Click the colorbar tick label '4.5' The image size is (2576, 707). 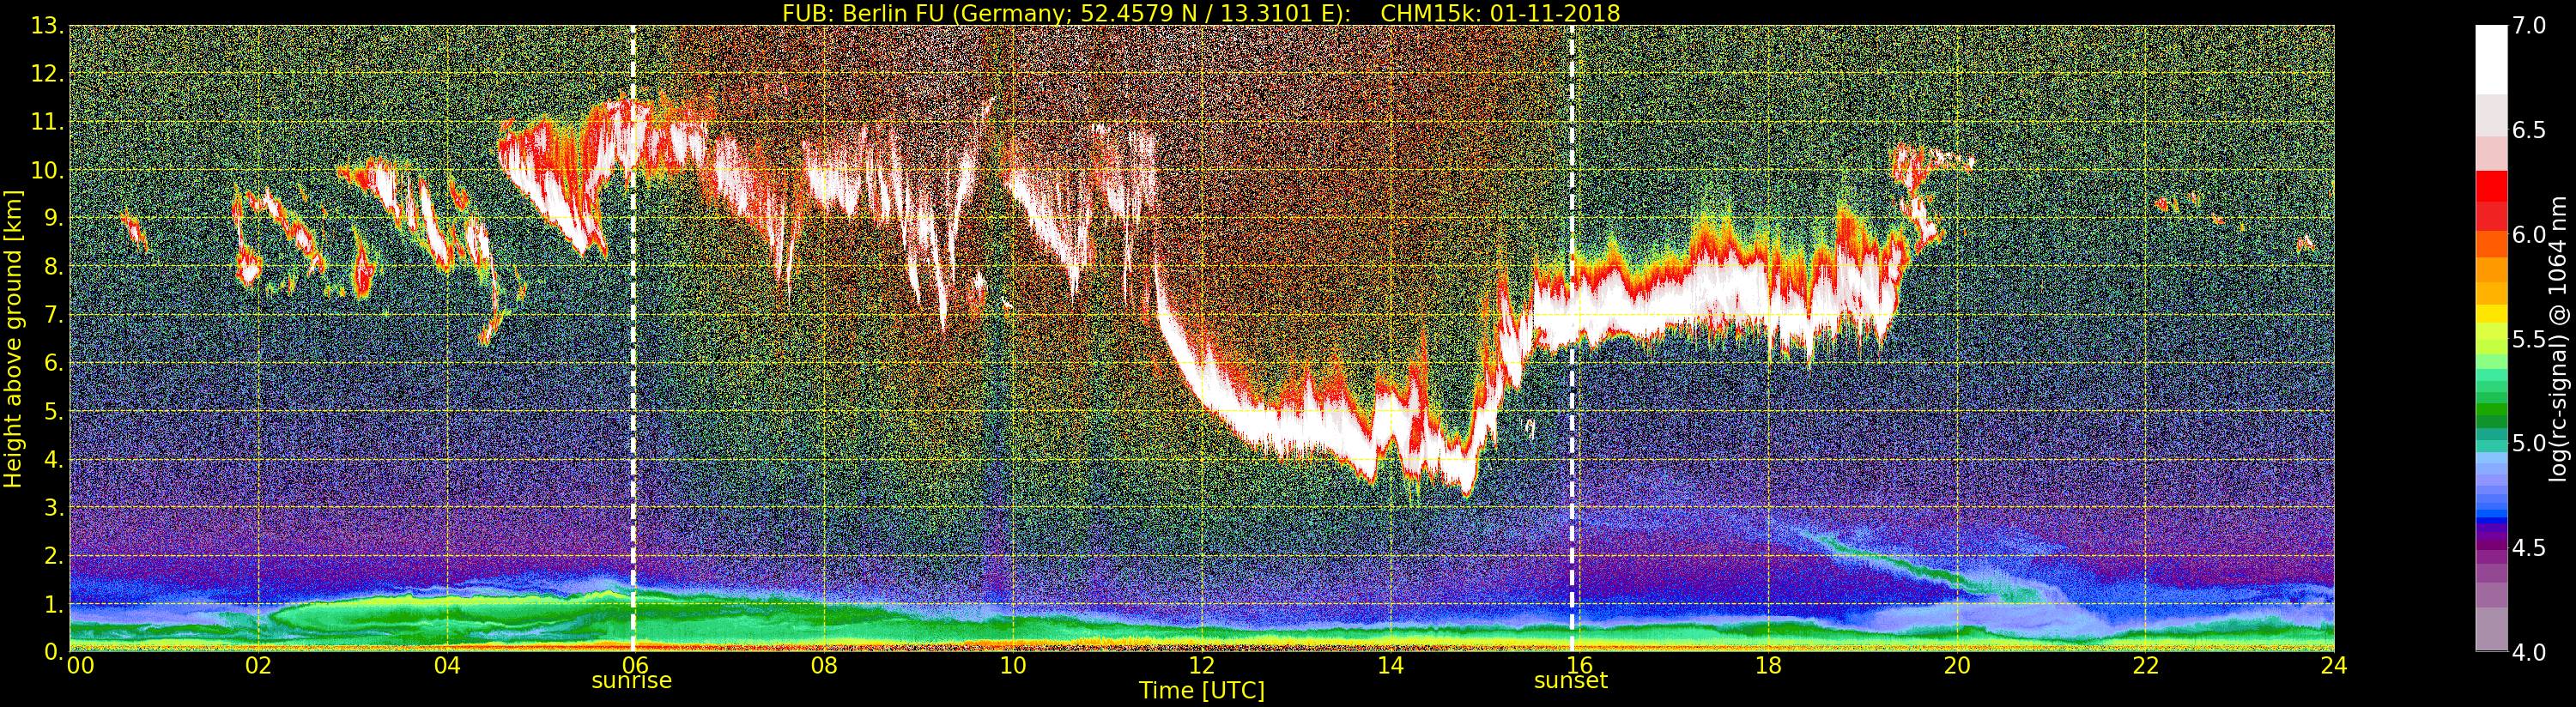(2530, 549)
